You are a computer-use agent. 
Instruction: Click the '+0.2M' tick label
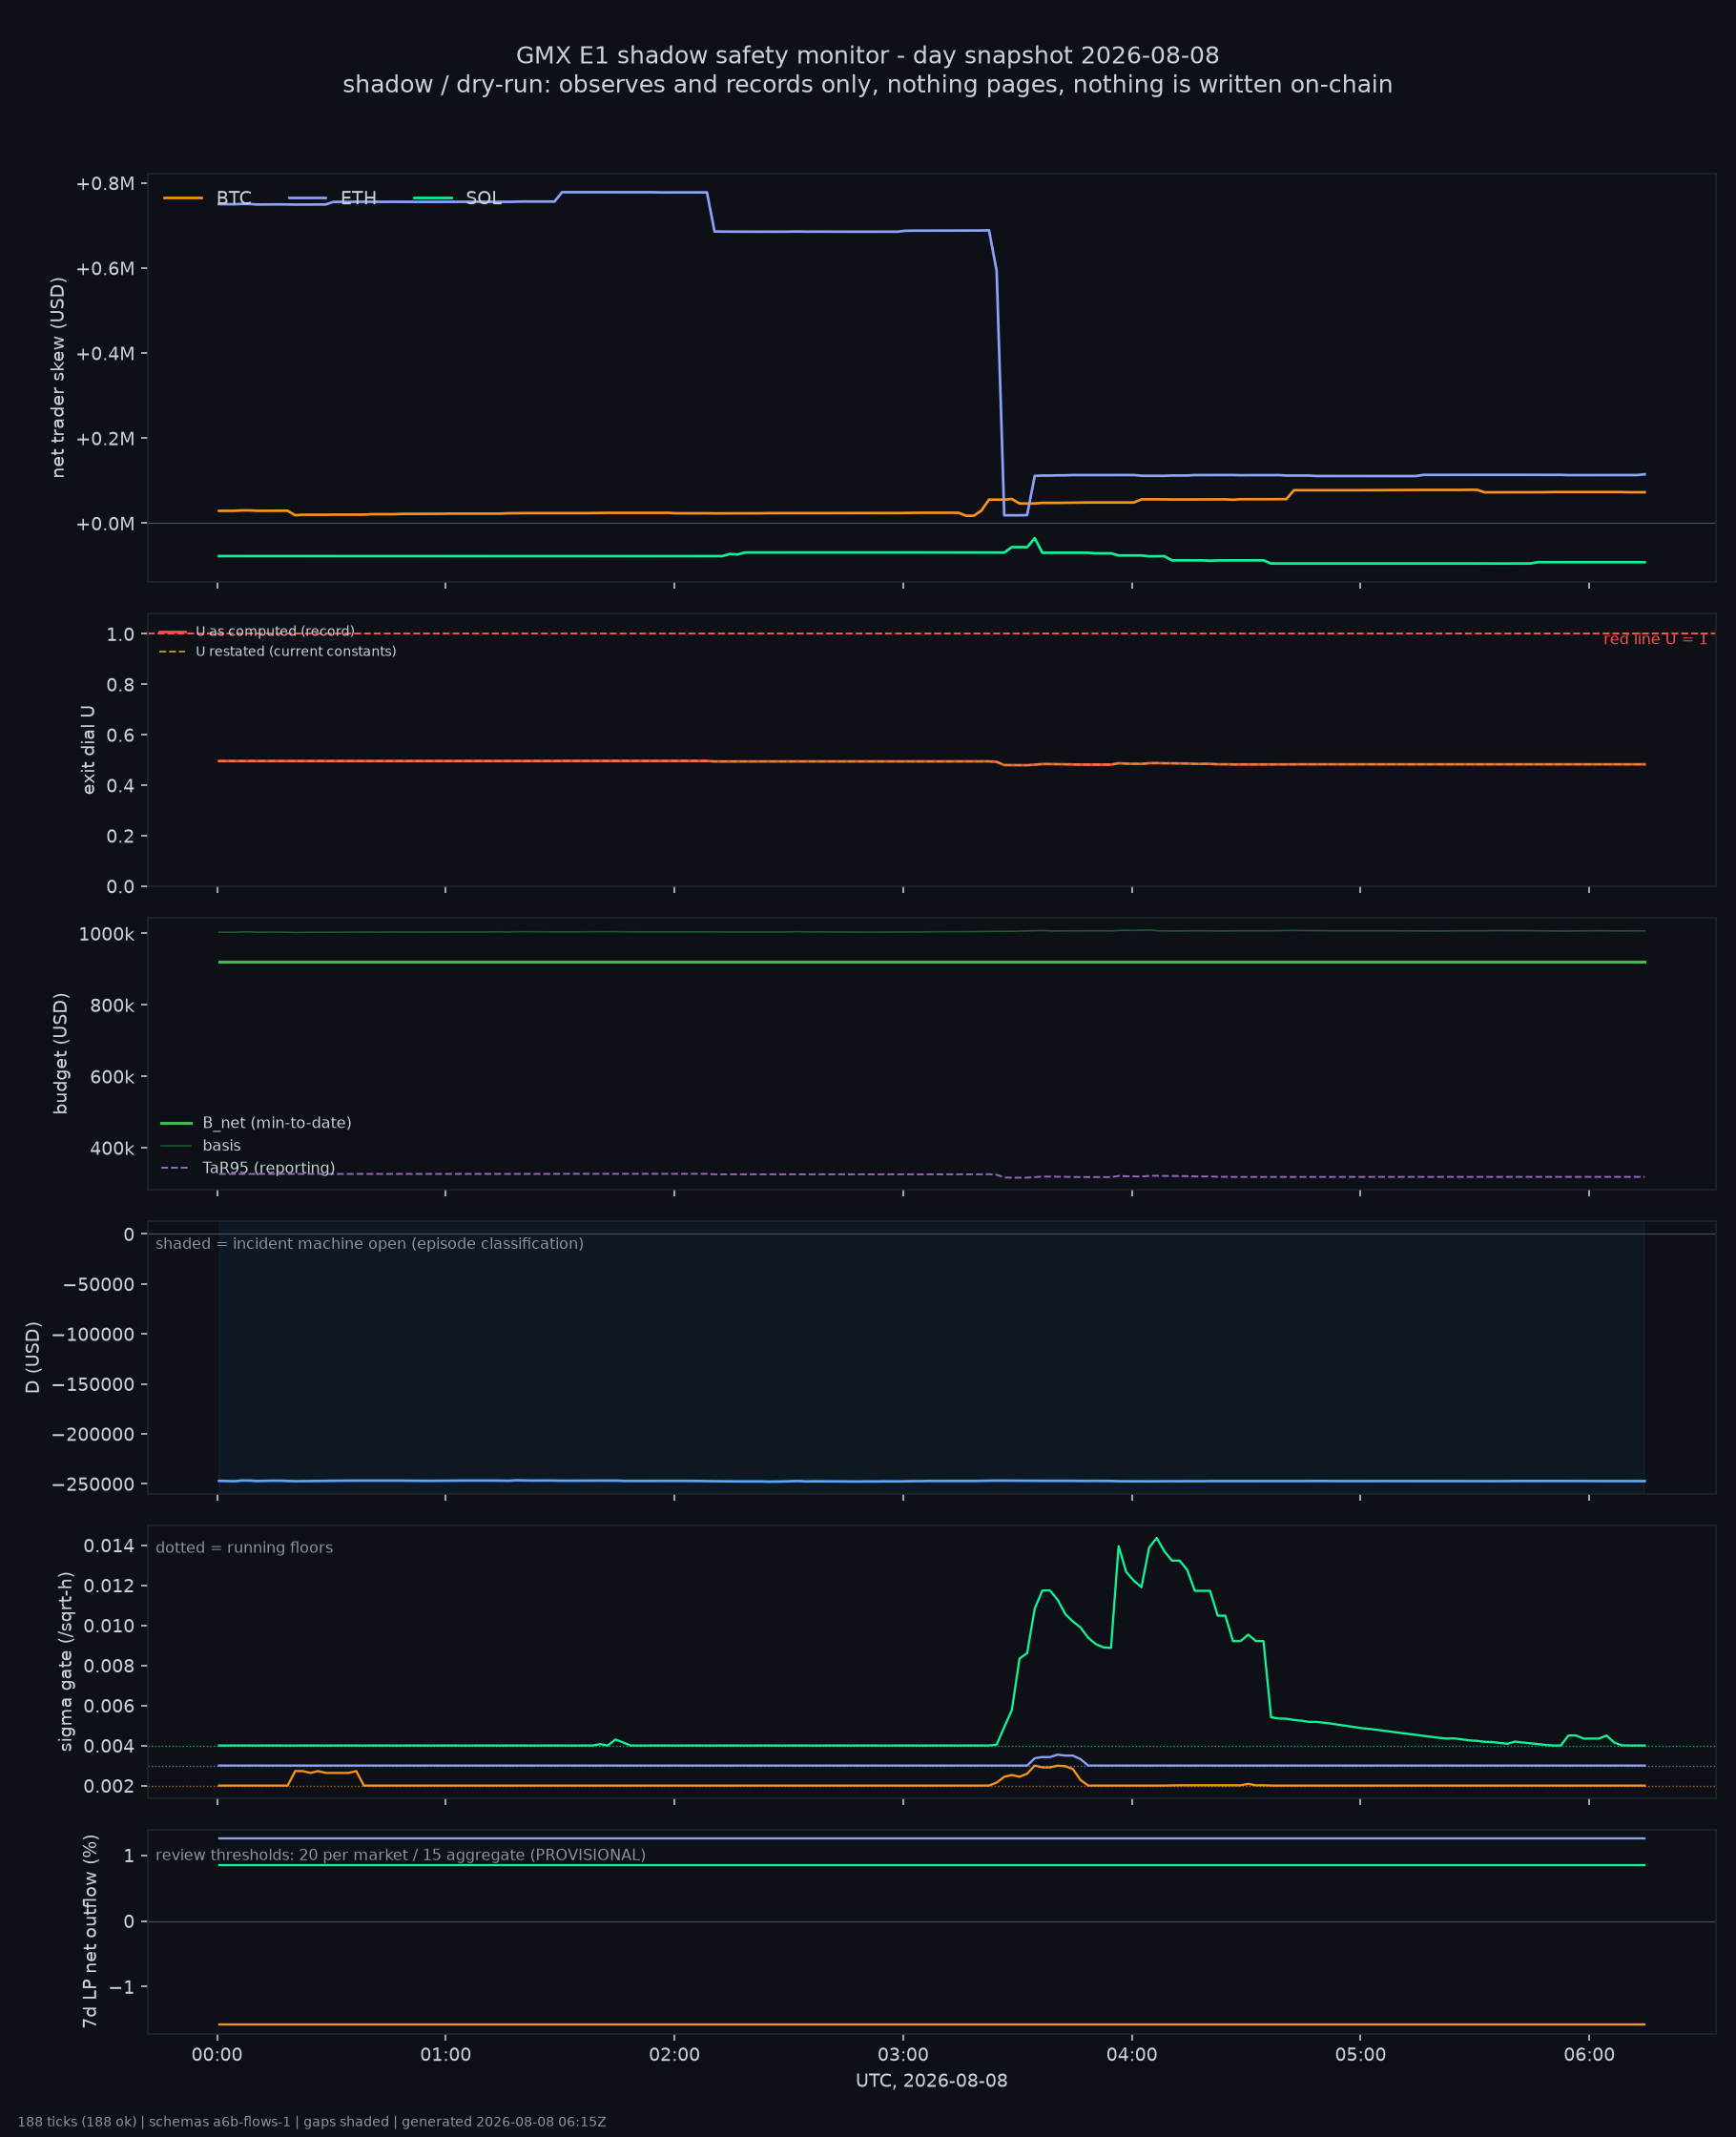pyautogui.click(x=105, y=439)
